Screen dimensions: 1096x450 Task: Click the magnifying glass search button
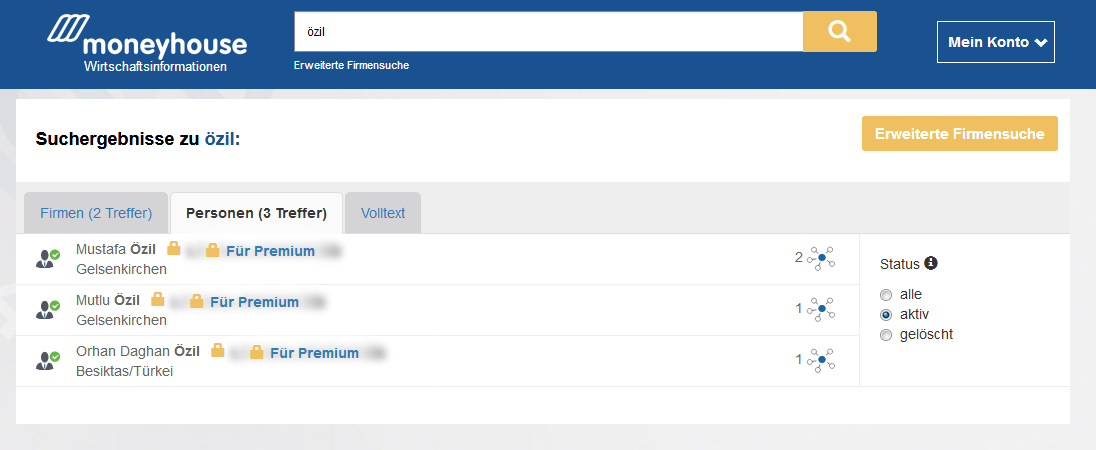click(x=839, y=31)
